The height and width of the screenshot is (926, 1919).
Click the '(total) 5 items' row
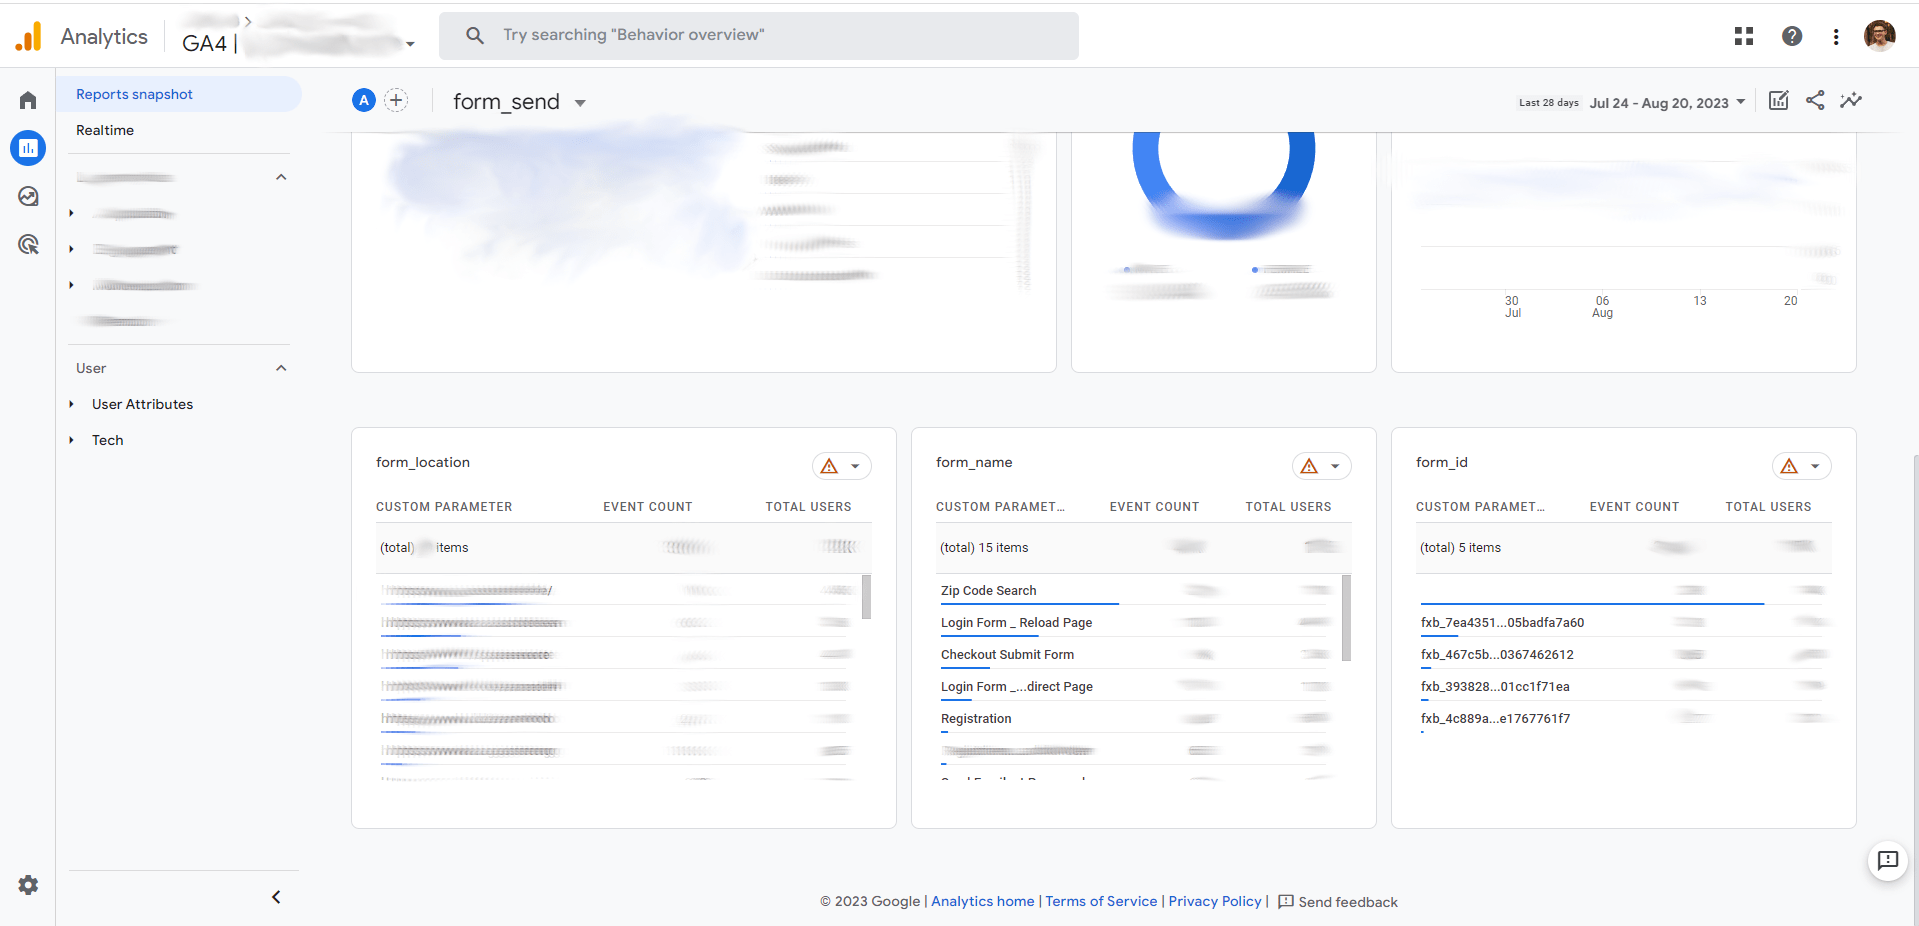coord(1623,548)
